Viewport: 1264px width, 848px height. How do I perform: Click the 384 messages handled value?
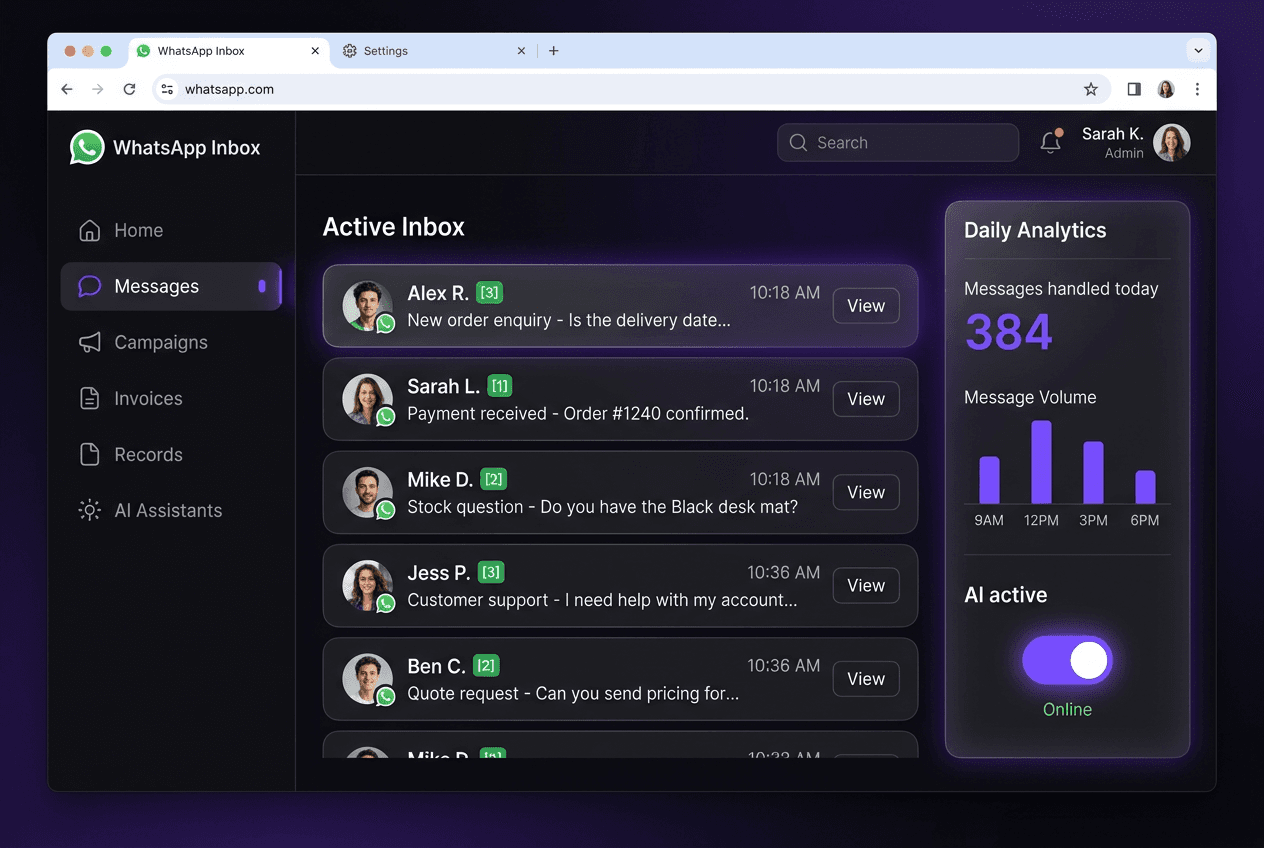[x=1008, y=332]
